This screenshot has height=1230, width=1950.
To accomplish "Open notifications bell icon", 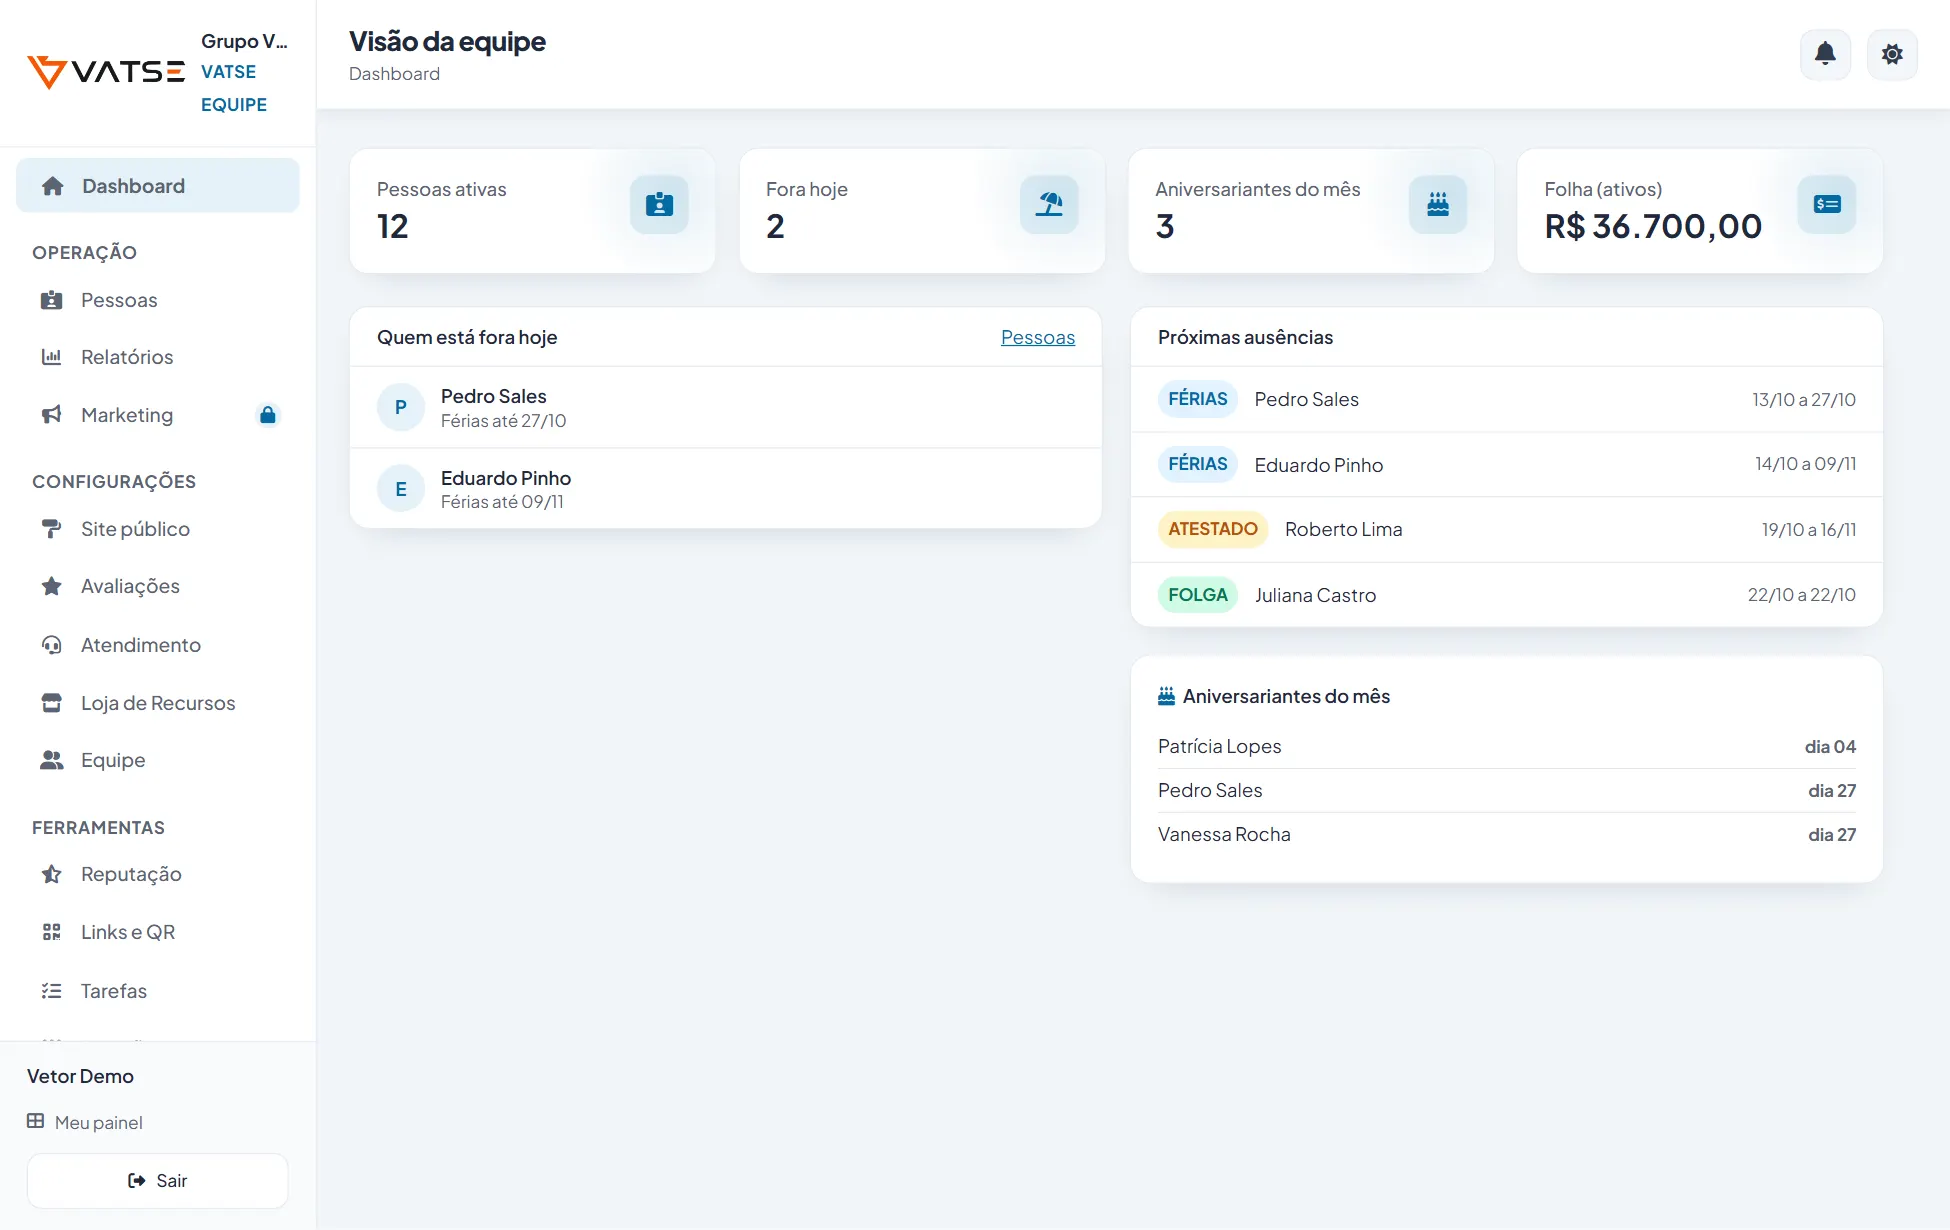I will 1825,54.
